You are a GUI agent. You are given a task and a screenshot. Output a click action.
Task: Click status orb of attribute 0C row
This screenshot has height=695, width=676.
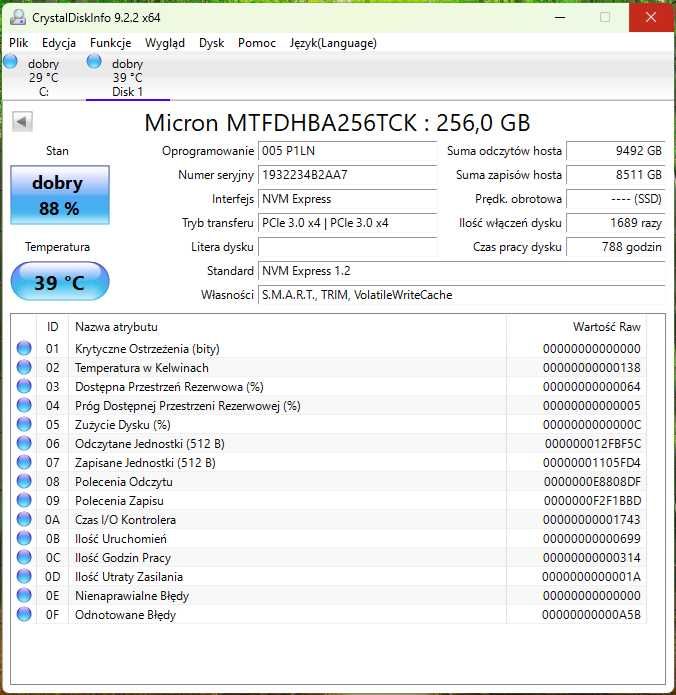(24, 557)
